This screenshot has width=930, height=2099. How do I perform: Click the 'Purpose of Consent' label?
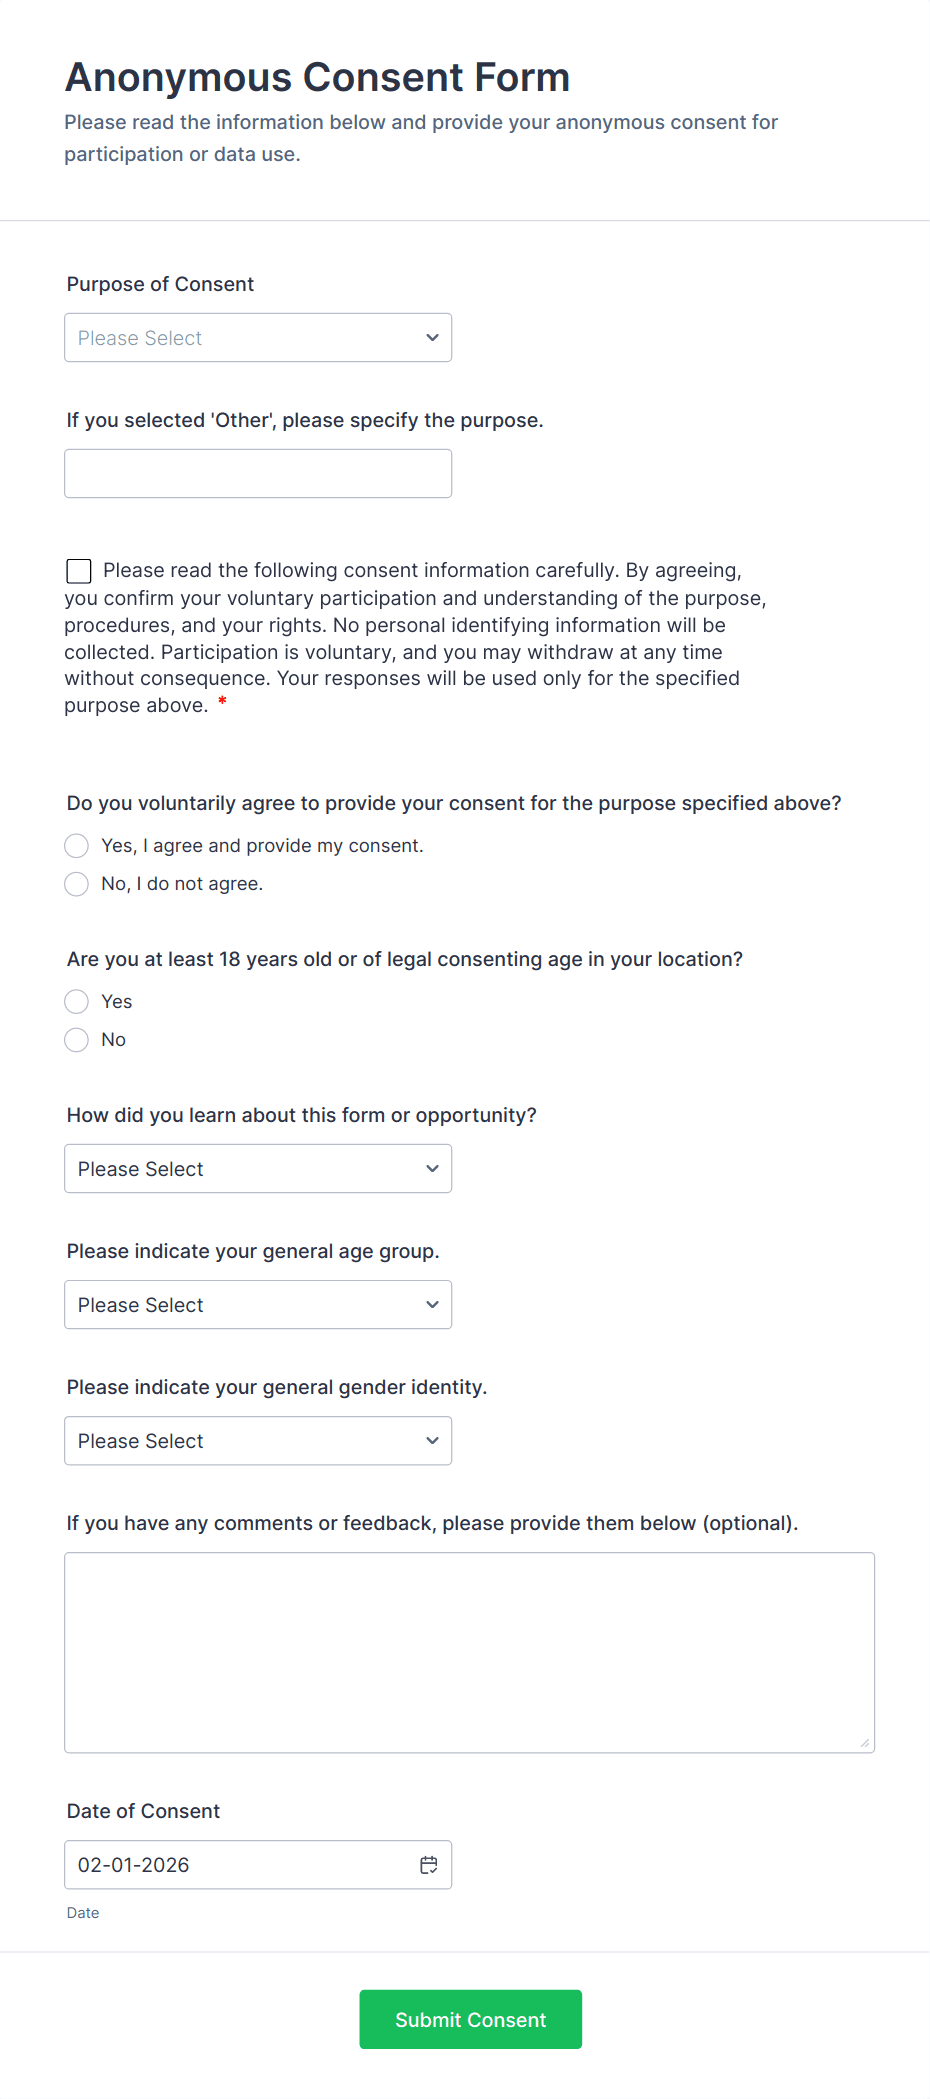160,284
